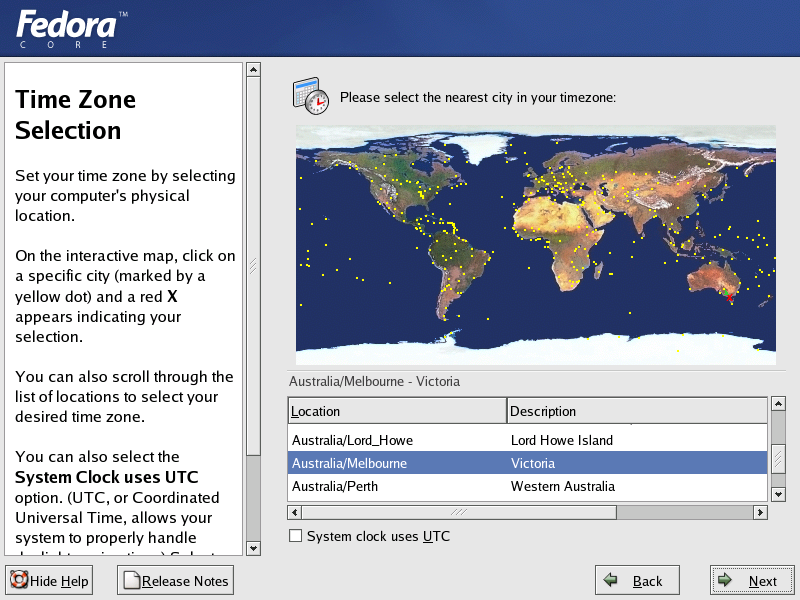Click help panel vertical scrollbar thumb
The image size is (800, 600).
(x=254, y=266)
